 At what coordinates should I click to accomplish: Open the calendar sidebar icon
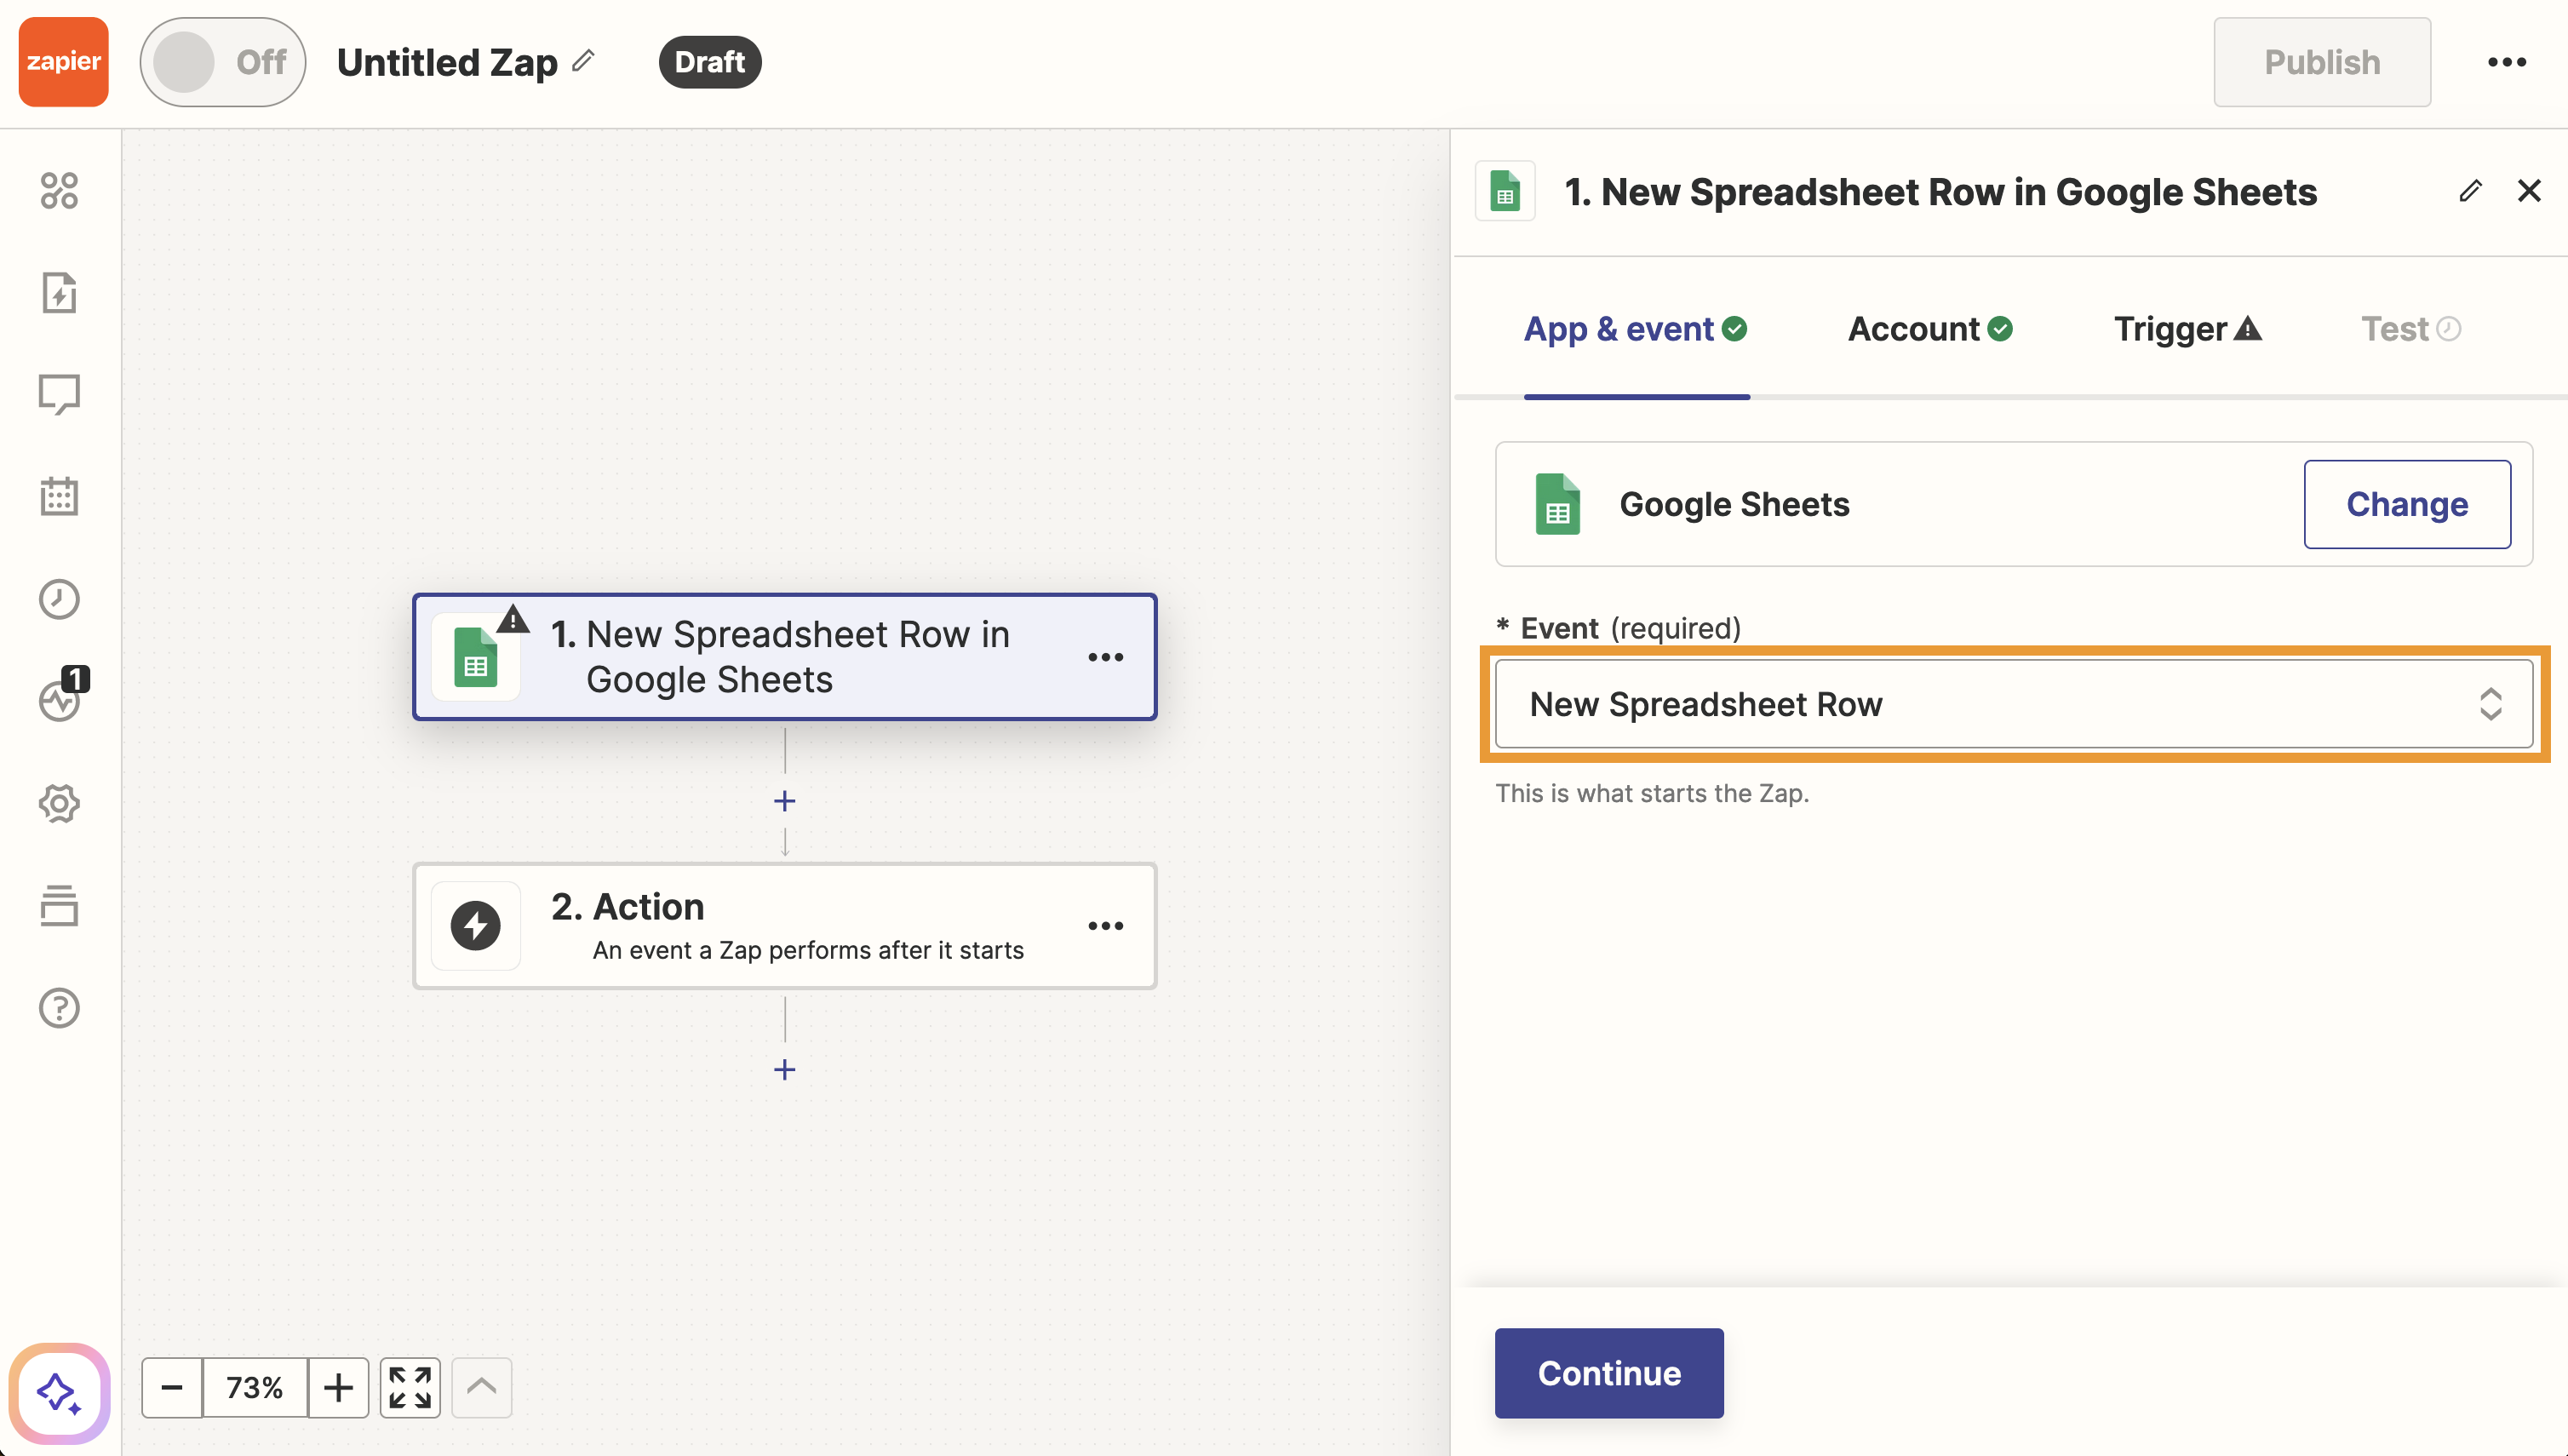(x=59, y=496)
